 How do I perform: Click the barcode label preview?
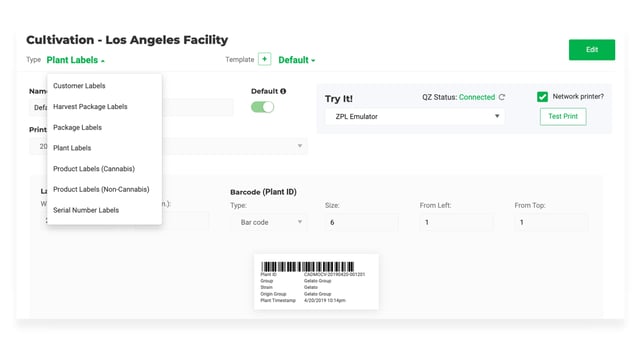pos(316,282)
